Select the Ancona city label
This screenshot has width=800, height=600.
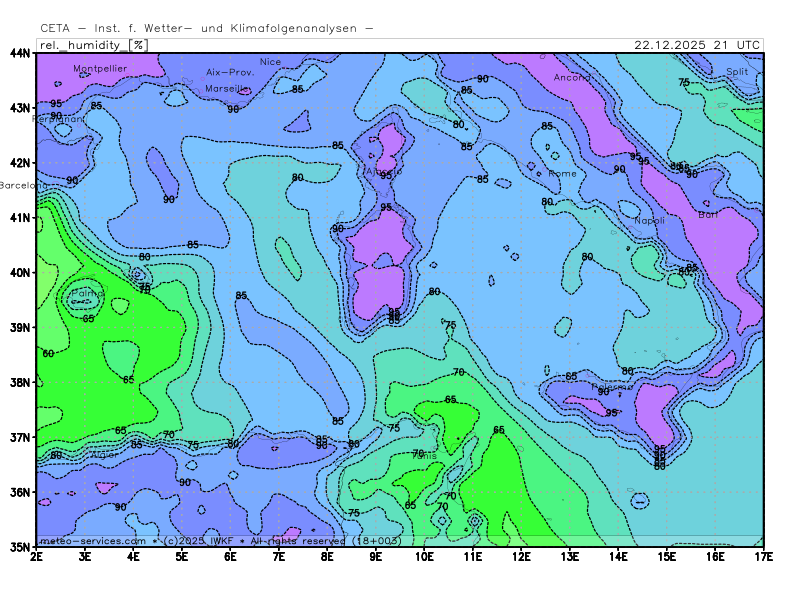[572, 77]
